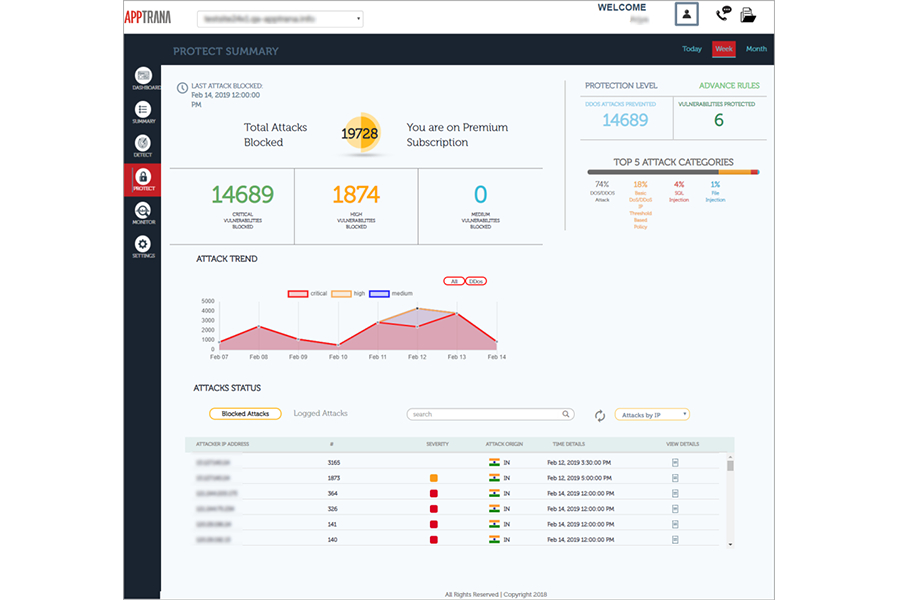Toggle the high legend in Attack Trend
Screen dimensions: 900x600
click(341, 293)
